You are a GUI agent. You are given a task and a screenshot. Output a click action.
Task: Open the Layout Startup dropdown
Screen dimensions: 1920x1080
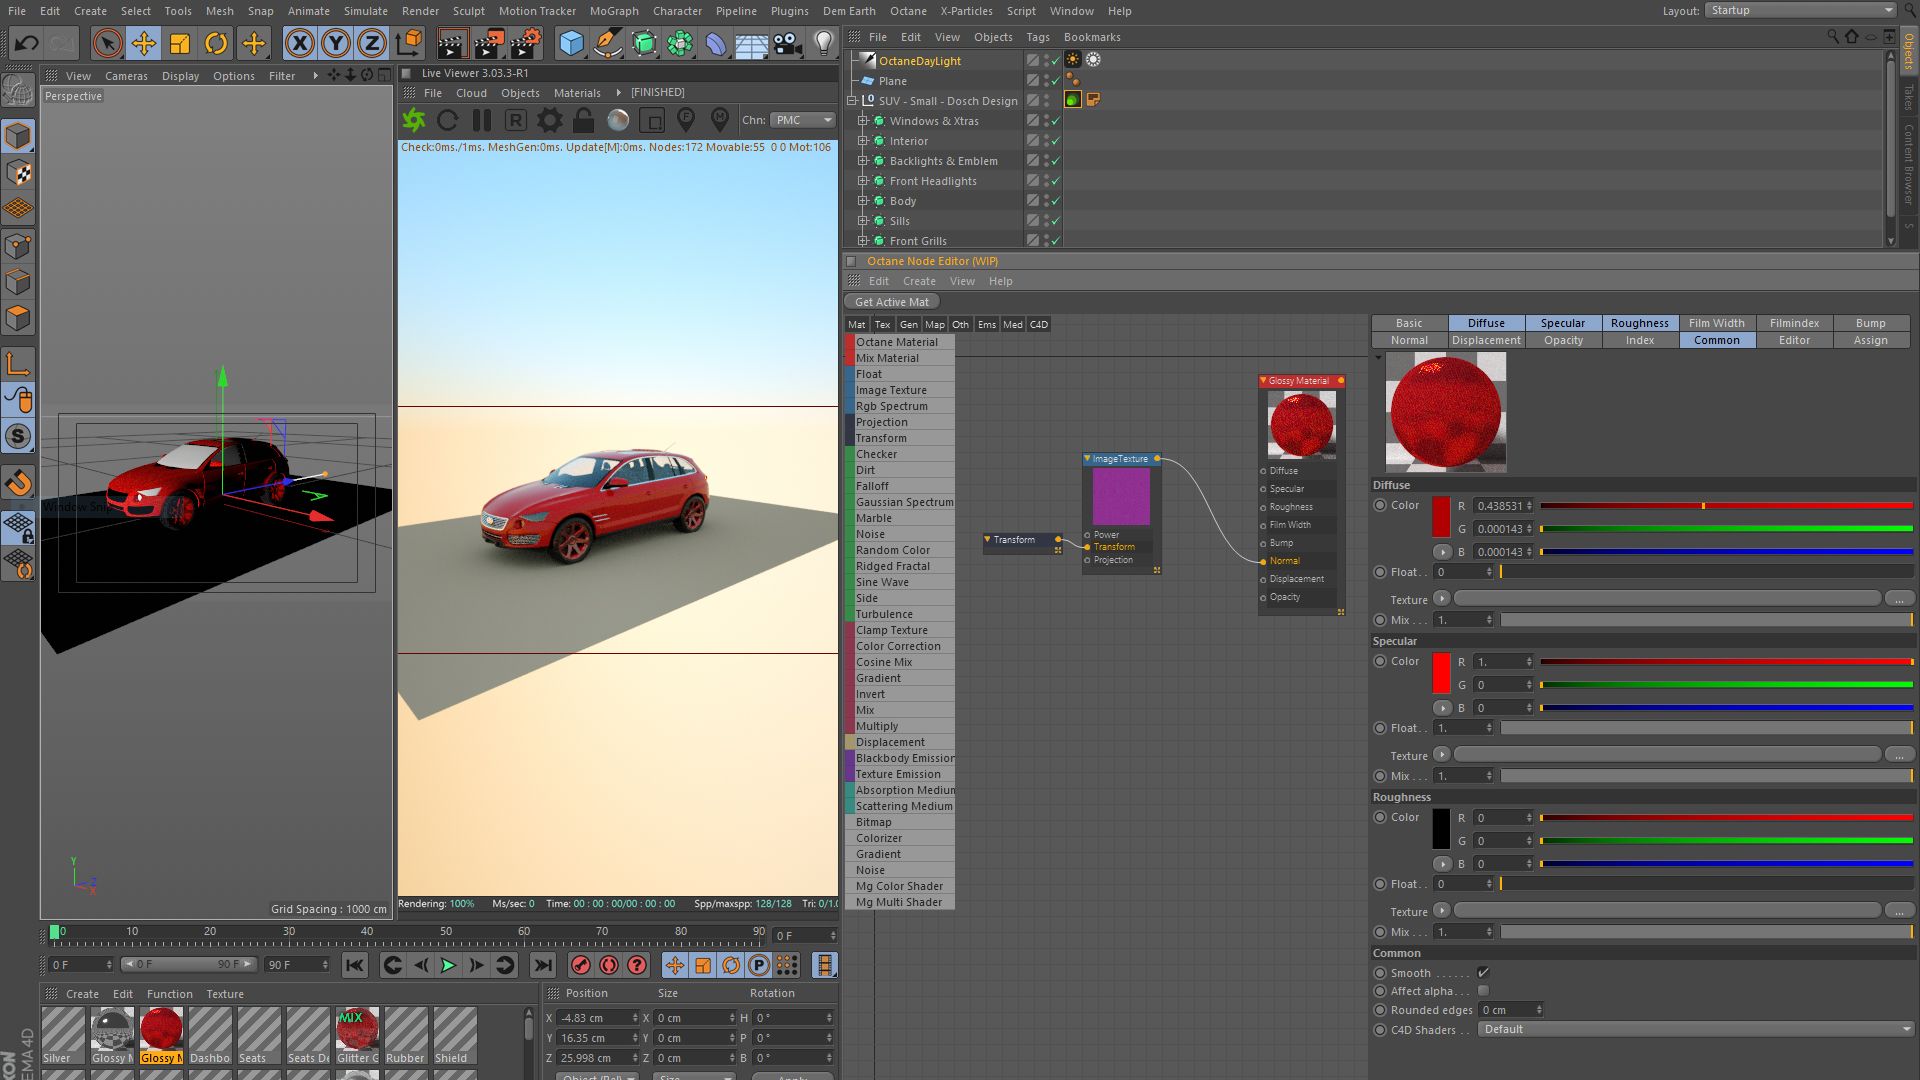point(1800,10)
